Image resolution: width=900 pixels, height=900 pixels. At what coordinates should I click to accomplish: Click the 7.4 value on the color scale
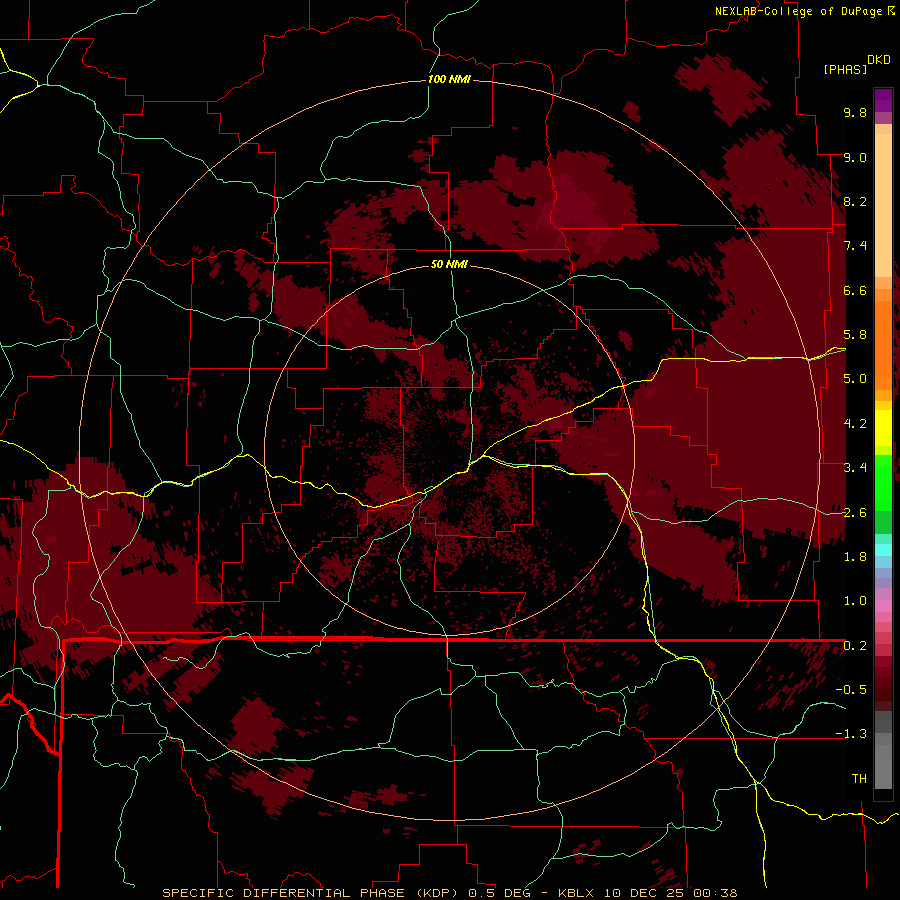click(855, 246)
